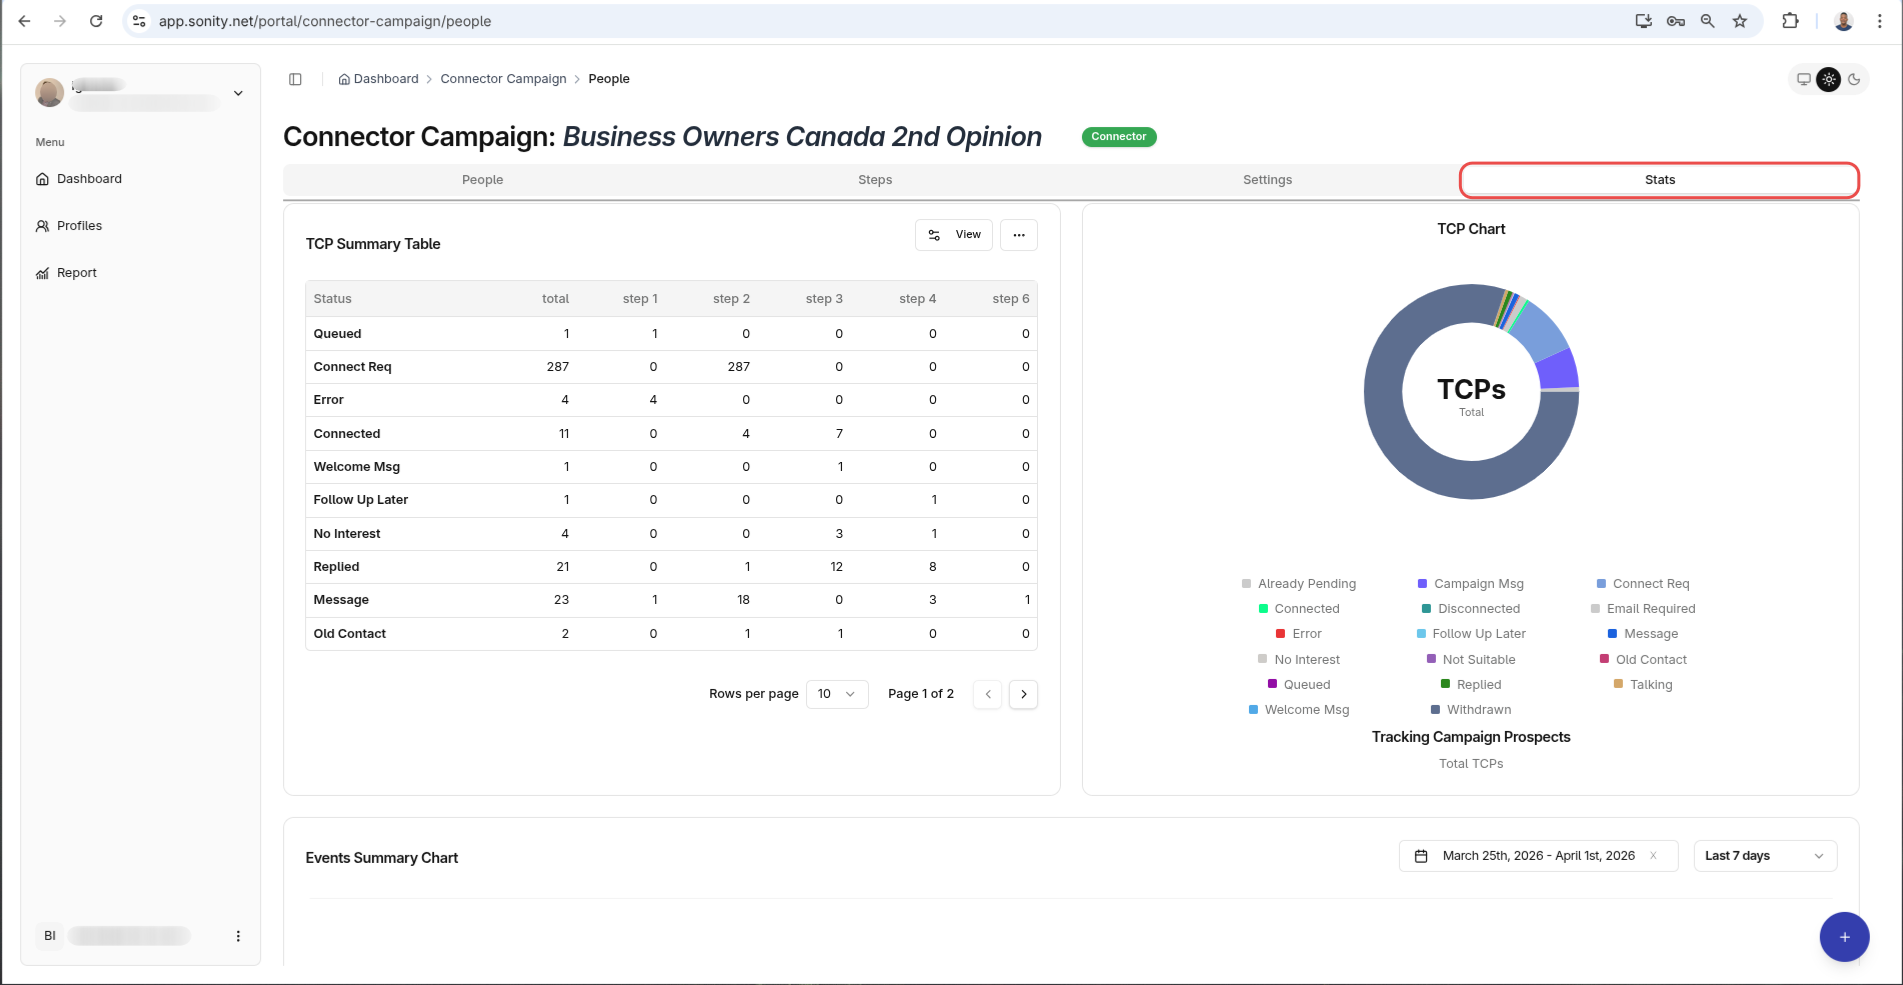Screen dimensions: 1903x985
Task: Open the Chrome profile avatar
Action: point(1844,21)
